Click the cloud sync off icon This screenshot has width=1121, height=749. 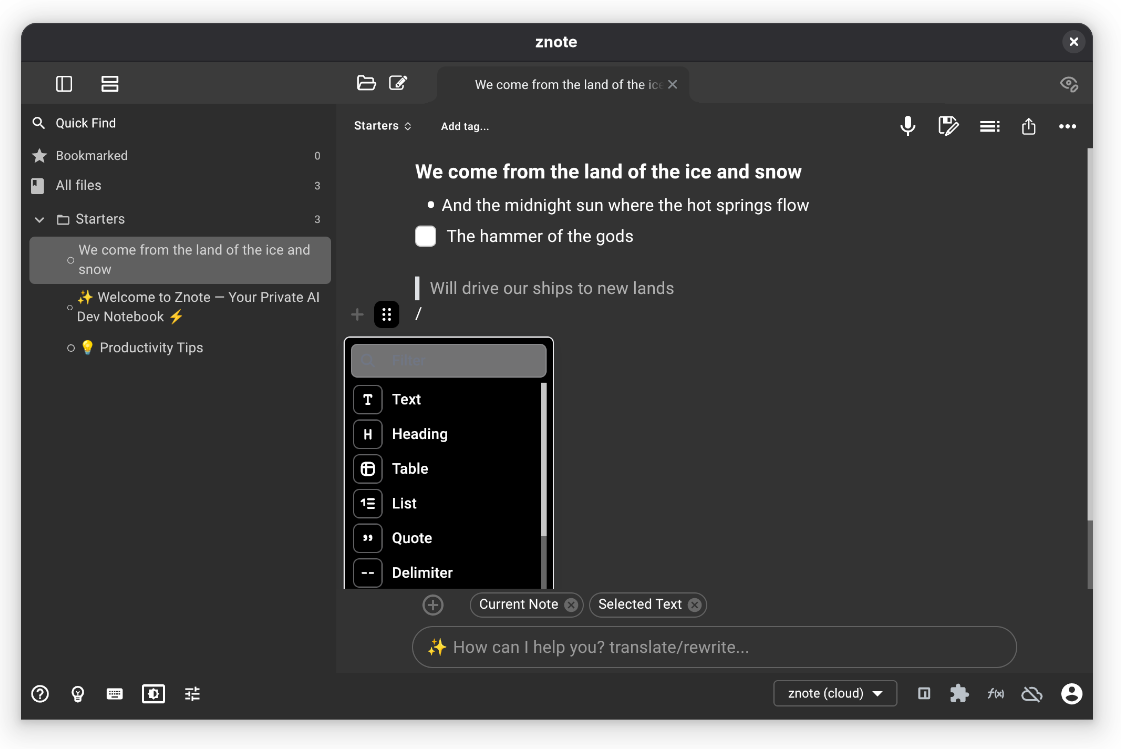click(x=1032, y=693)
